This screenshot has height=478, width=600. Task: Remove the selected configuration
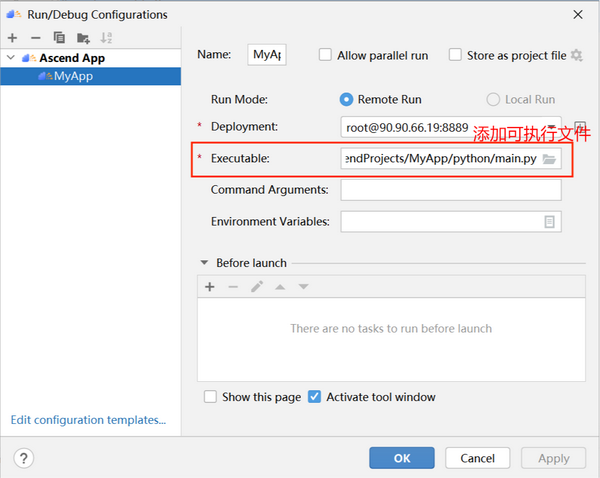[x=35, y=38]
